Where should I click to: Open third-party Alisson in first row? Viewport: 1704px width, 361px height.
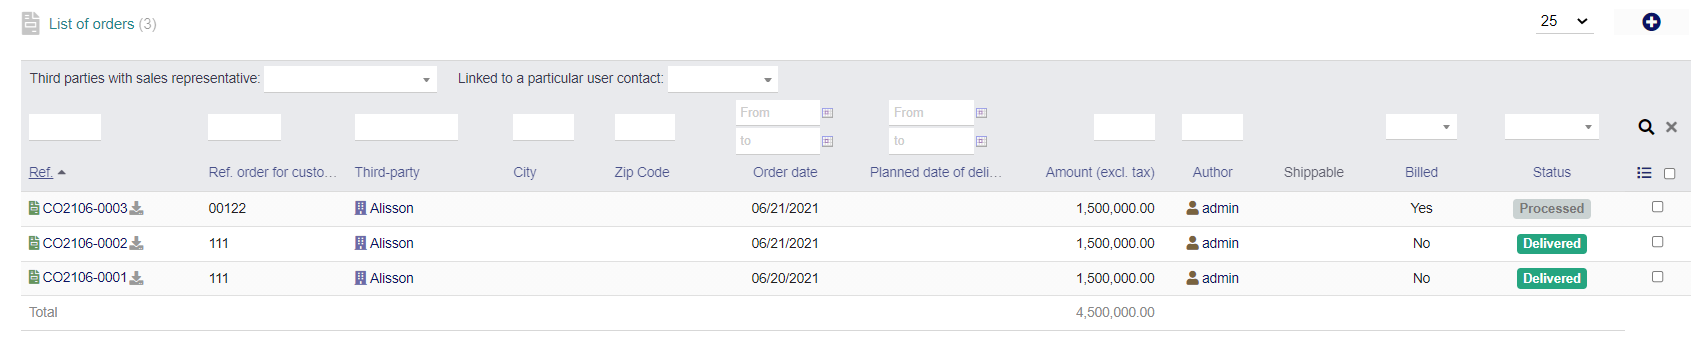[x=392, y=208]
